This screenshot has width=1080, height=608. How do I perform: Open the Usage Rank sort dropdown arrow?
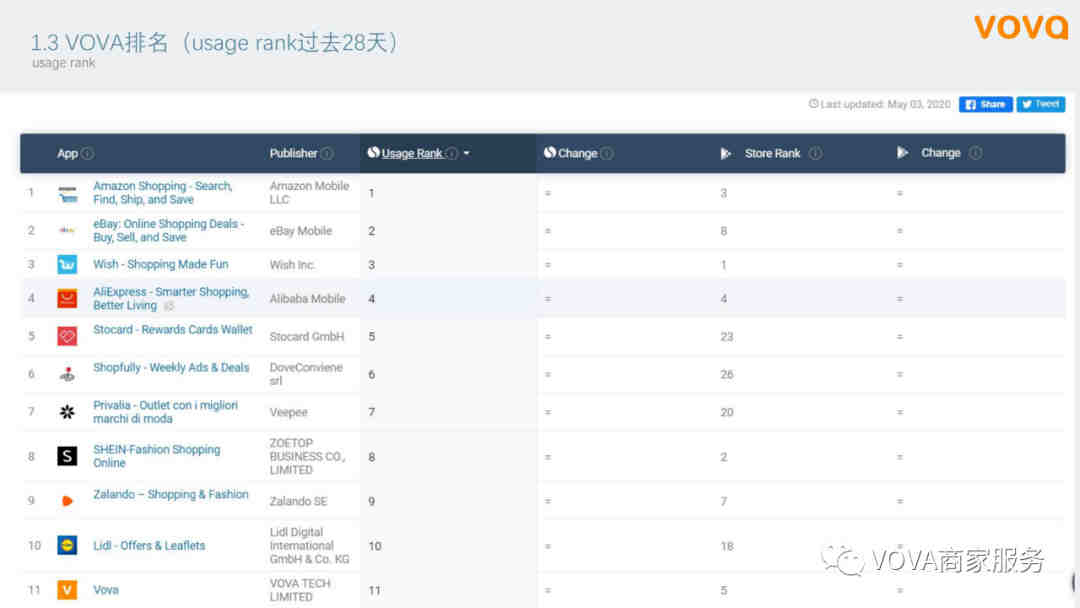[x=467, y=154]
